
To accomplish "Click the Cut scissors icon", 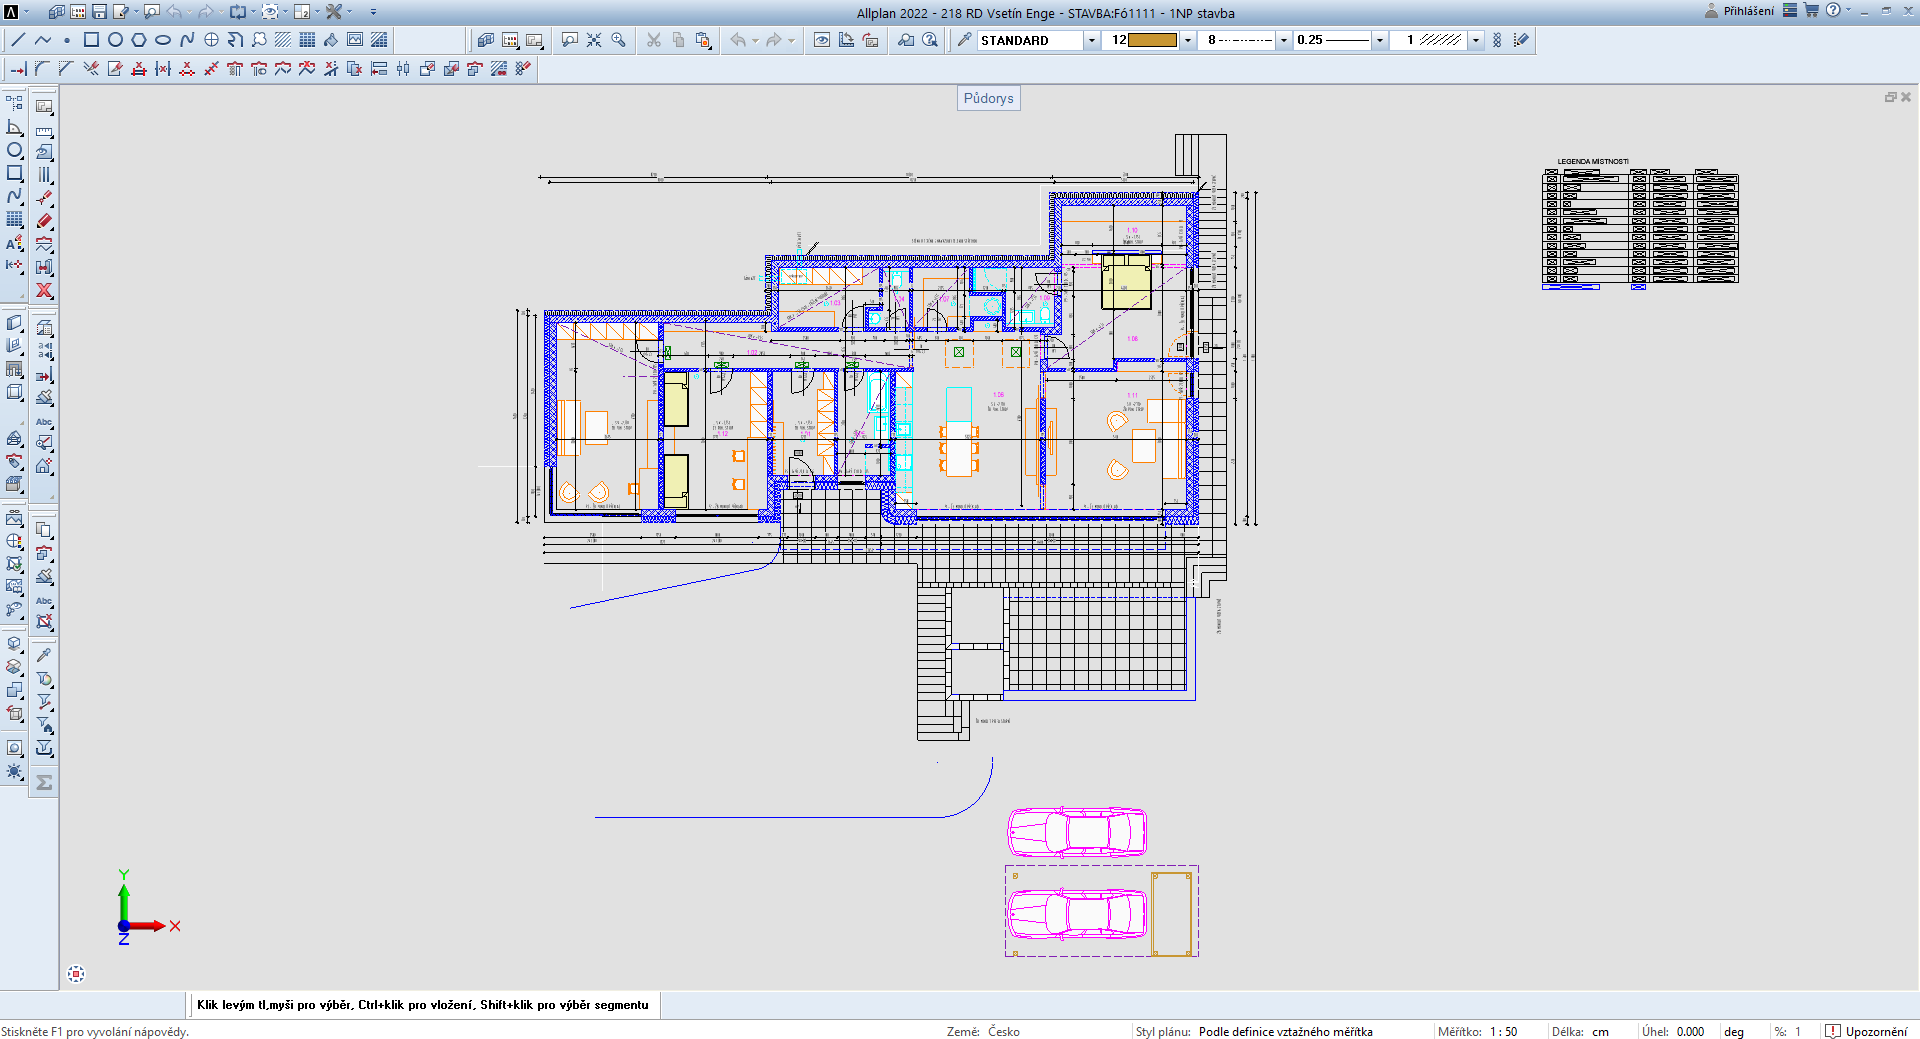I will click(x=654, y=40).
